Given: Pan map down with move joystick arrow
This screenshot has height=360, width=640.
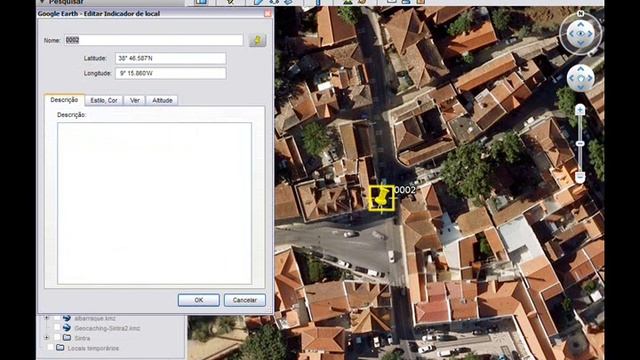Looking at the screenshot, I should [x=580, y=87].
